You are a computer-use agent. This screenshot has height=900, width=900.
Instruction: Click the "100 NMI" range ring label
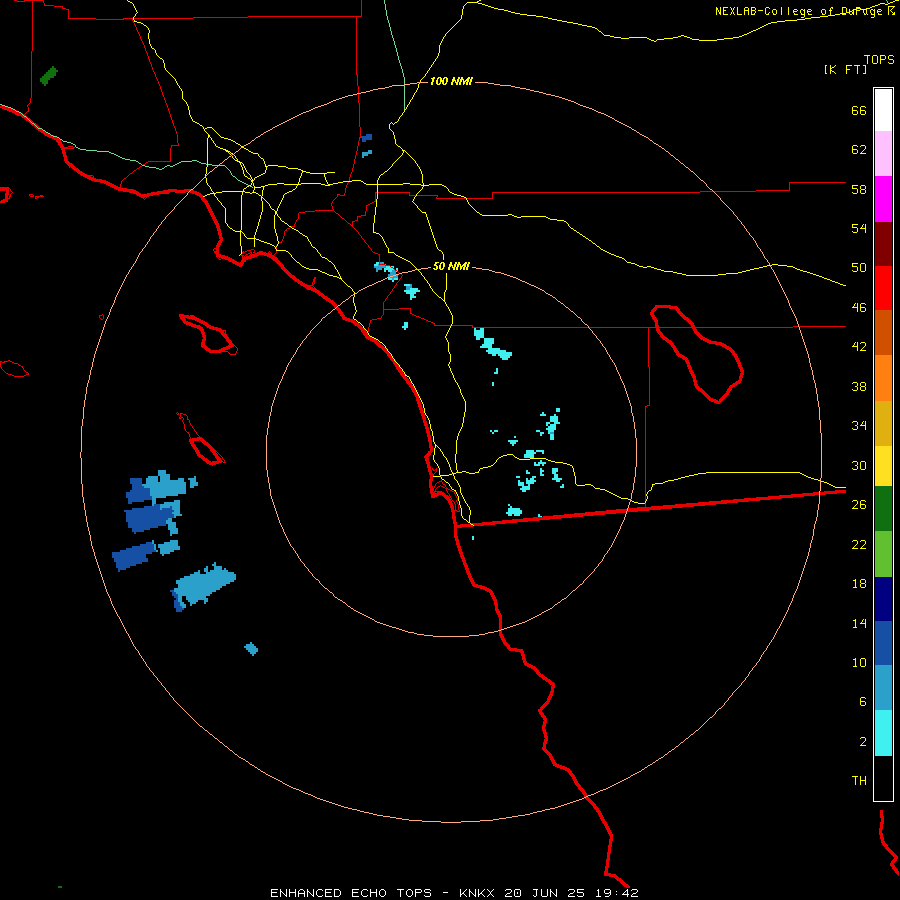[451, 82]
